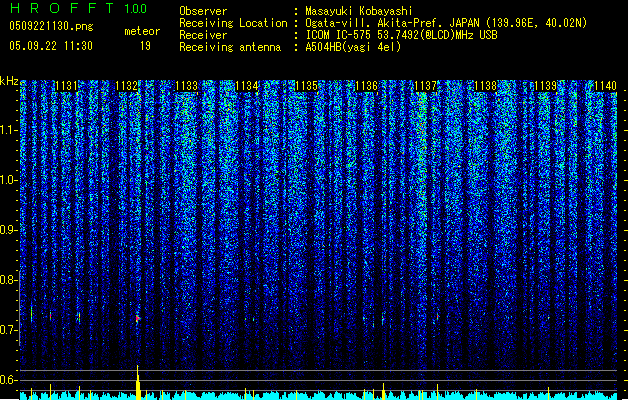Click the 1140 time marker
This screenshot has height=400, width=629.
(605, 86)
